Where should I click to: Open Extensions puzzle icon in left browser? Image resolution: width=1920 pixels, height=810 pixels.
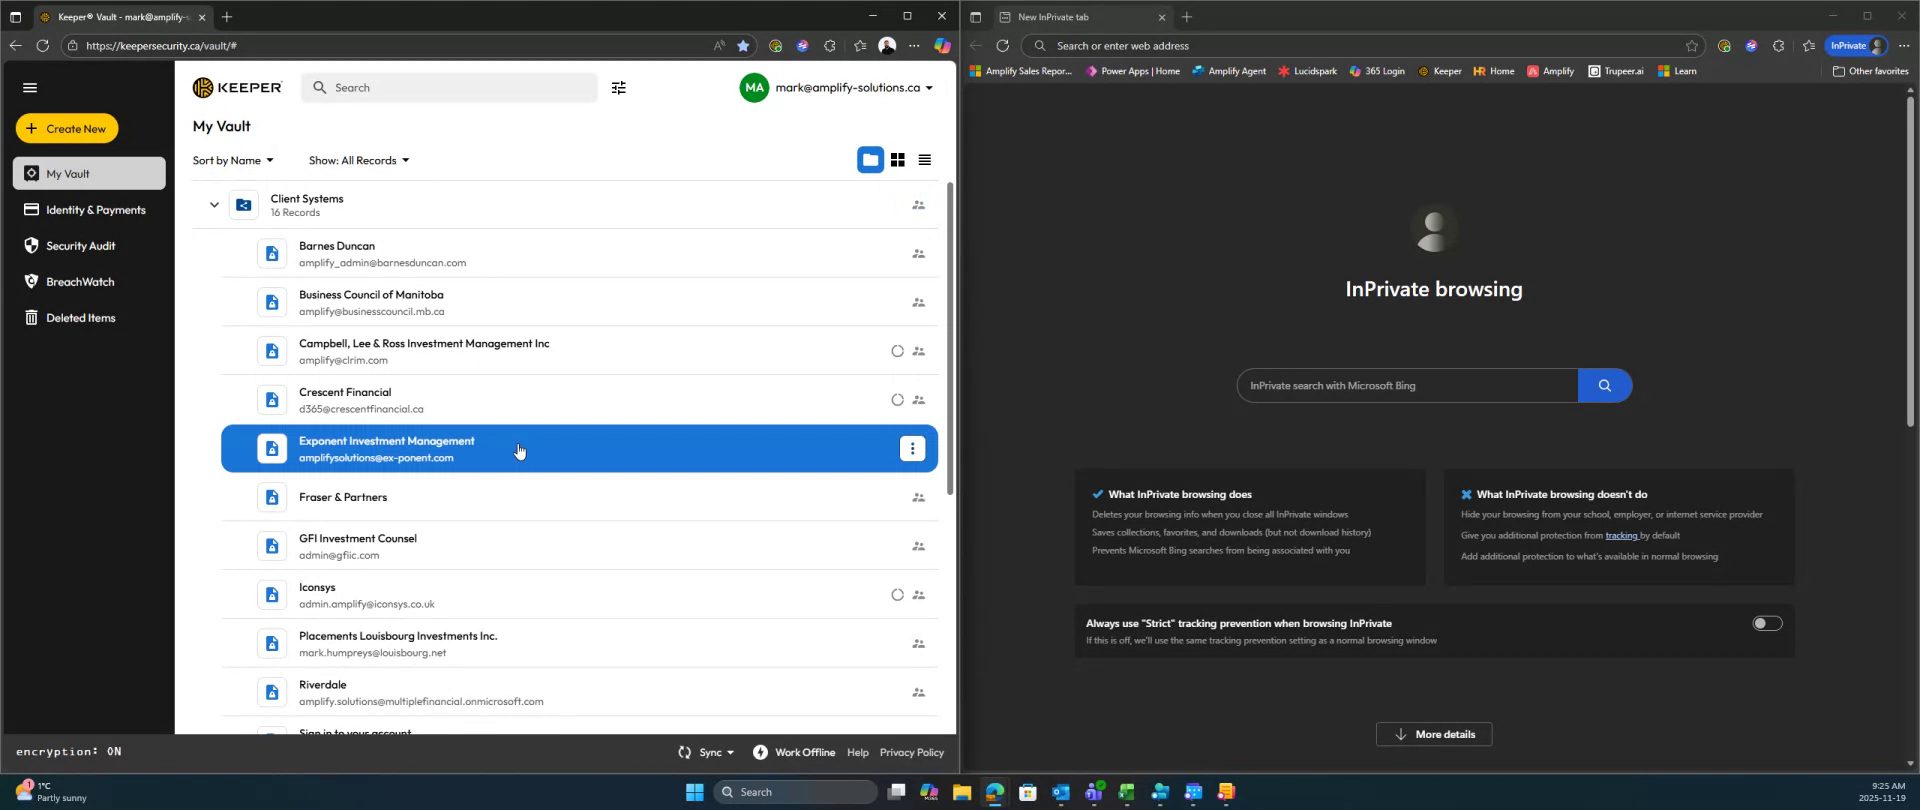(x=830, y=46)
